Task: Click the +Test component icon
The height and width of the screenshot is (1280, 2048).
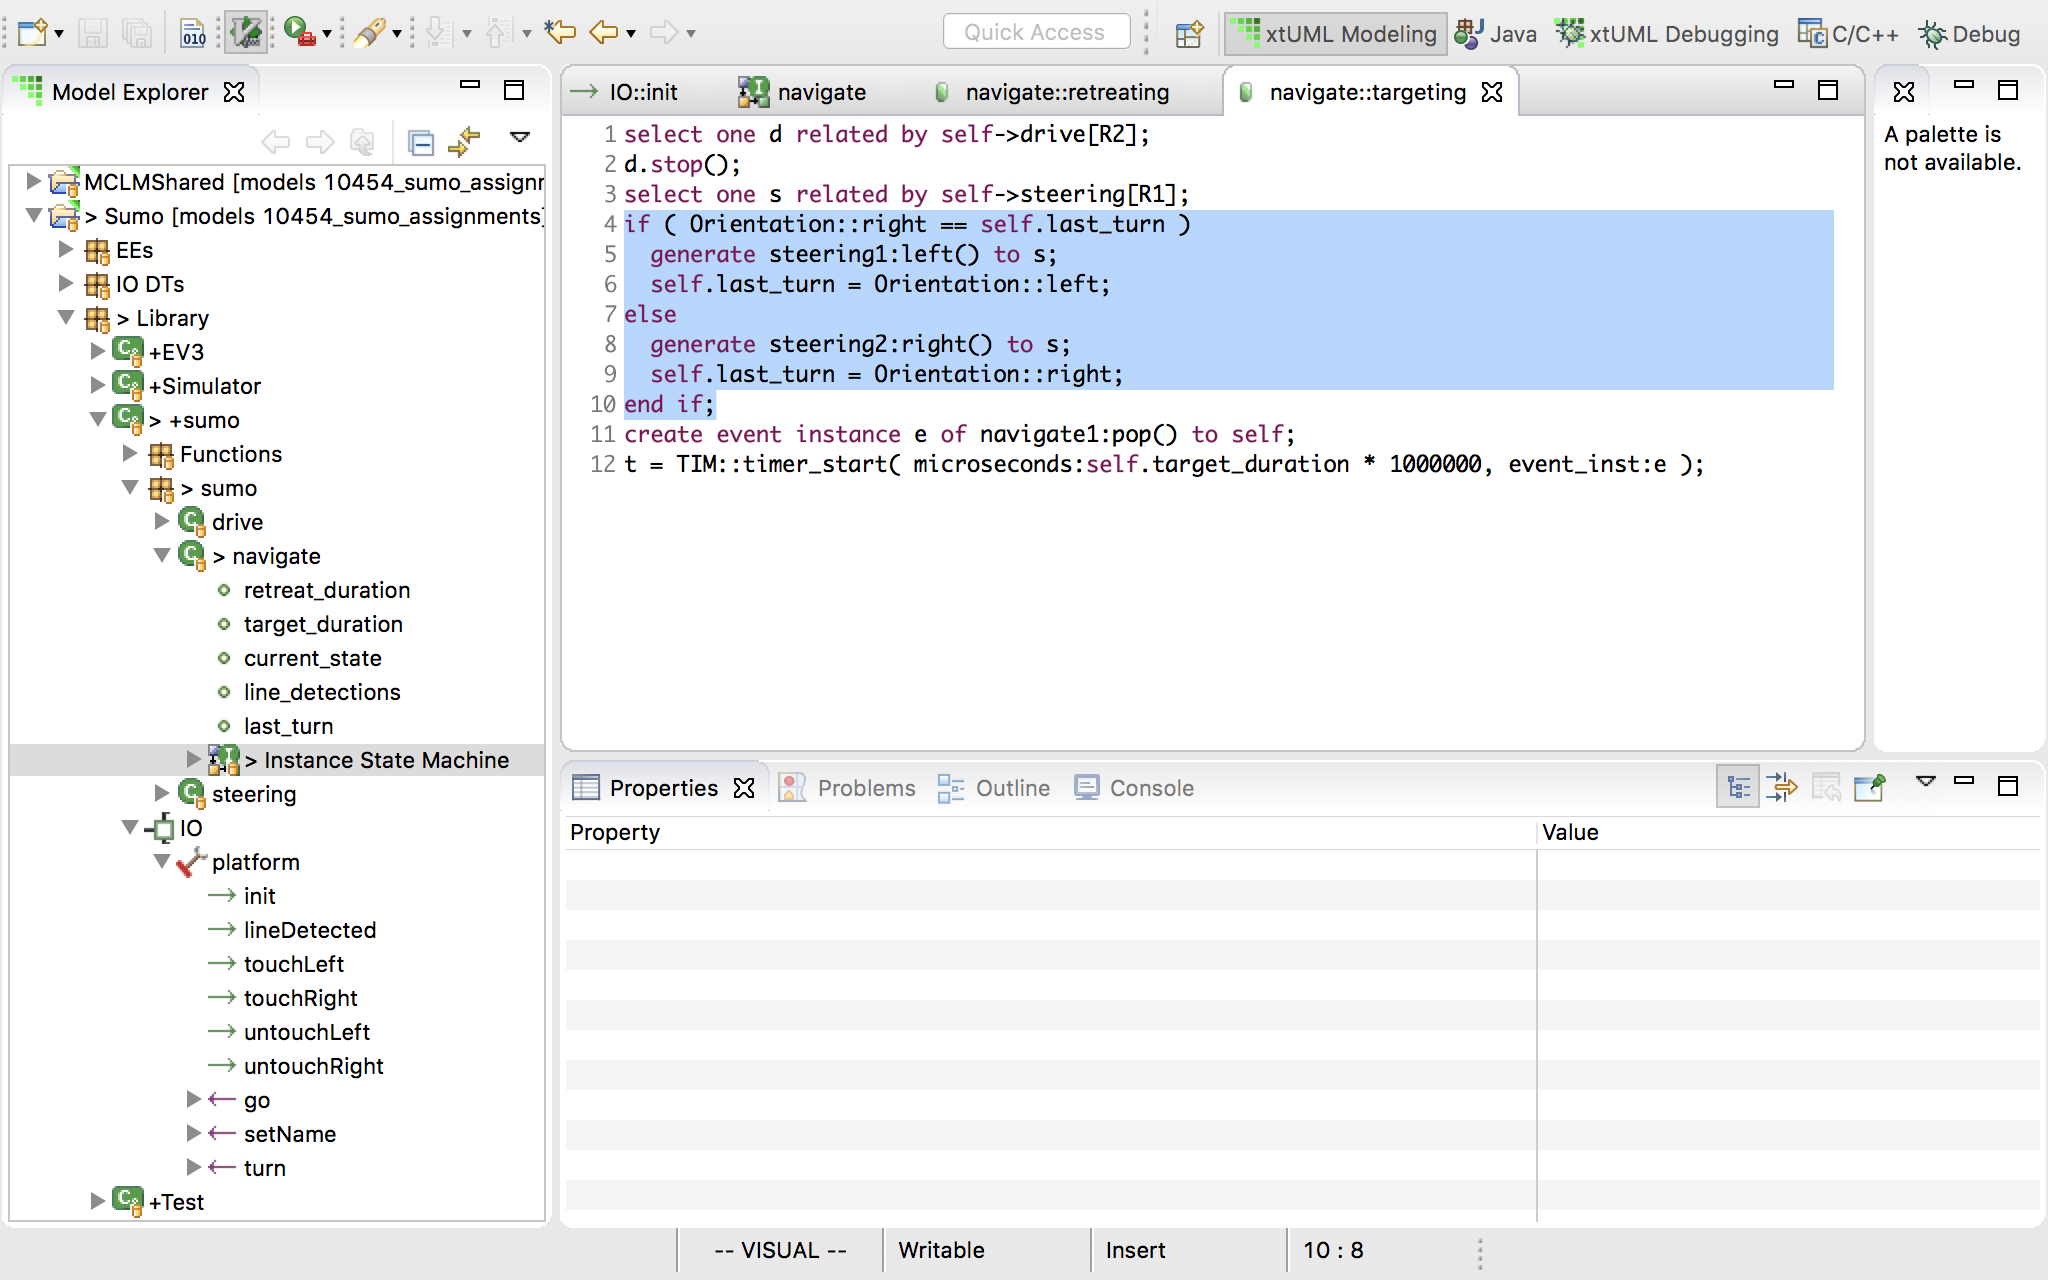Action: click(128, 1201)
